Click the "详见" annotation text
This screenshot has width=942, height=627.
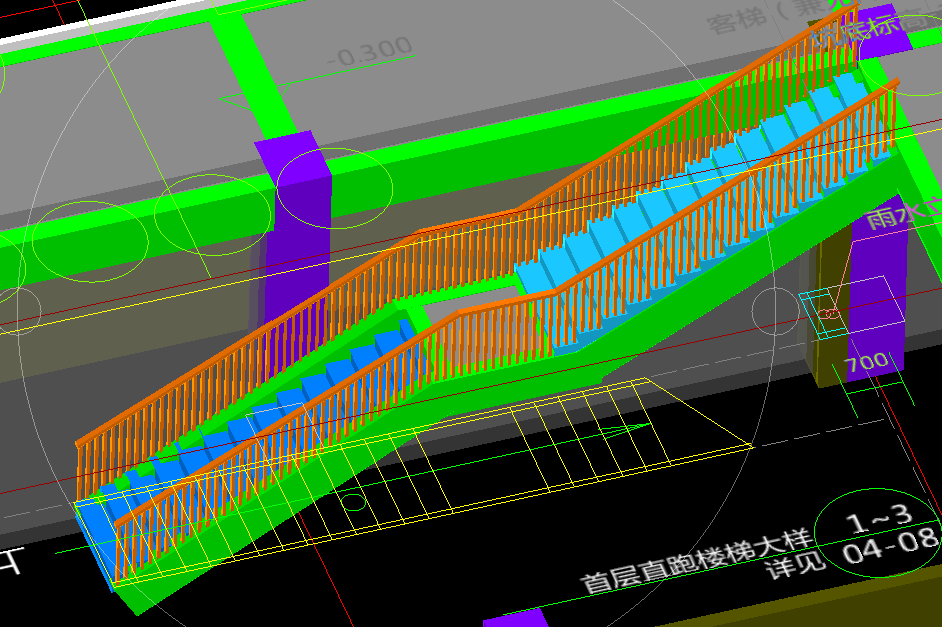[x=795, y=565]
